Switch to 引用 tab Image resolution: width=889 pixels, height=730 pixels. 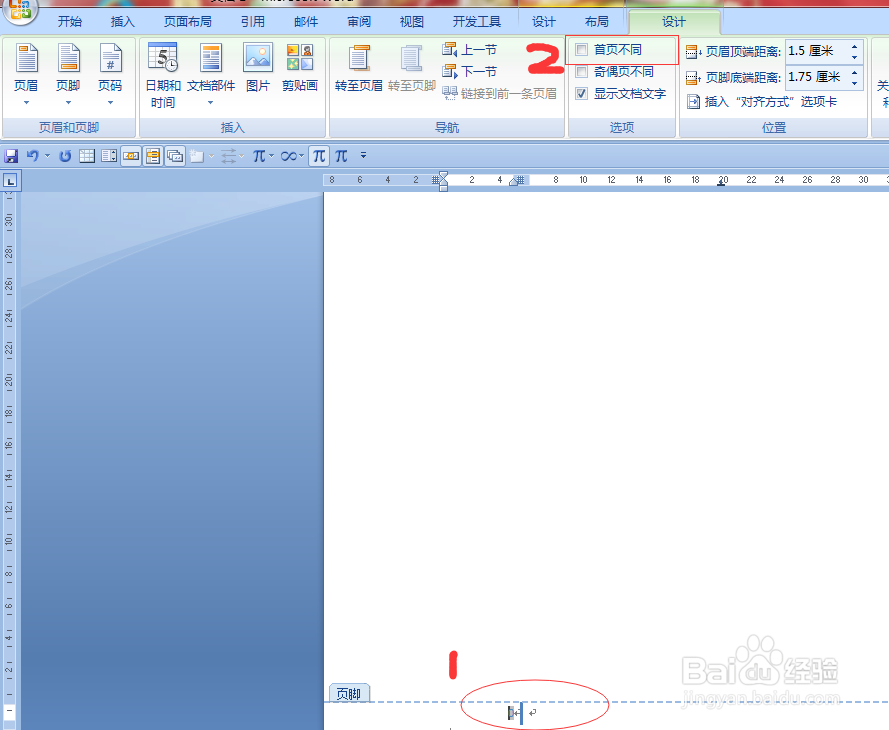[x=253, y=22]
